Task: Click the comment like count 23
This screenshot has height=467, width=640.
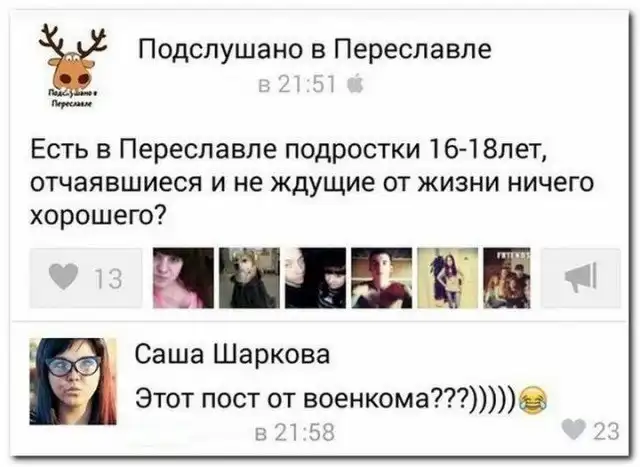Action: tap(606, 431)
